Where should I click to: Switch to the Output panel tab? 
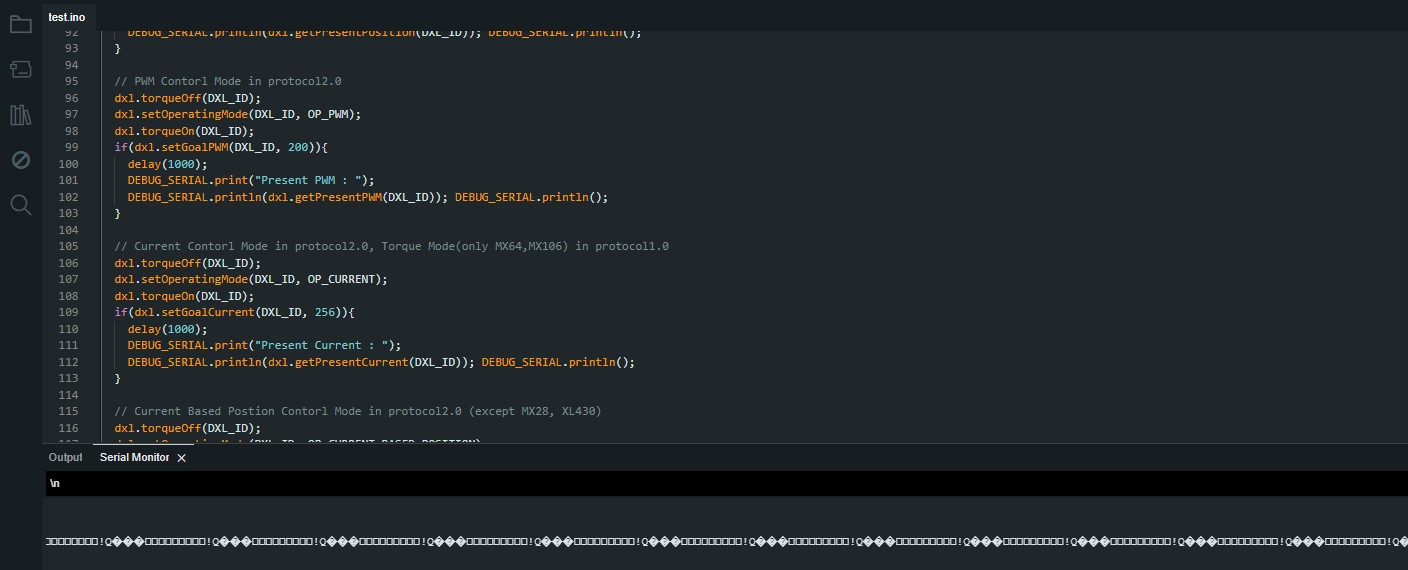(x=65, y=457)
